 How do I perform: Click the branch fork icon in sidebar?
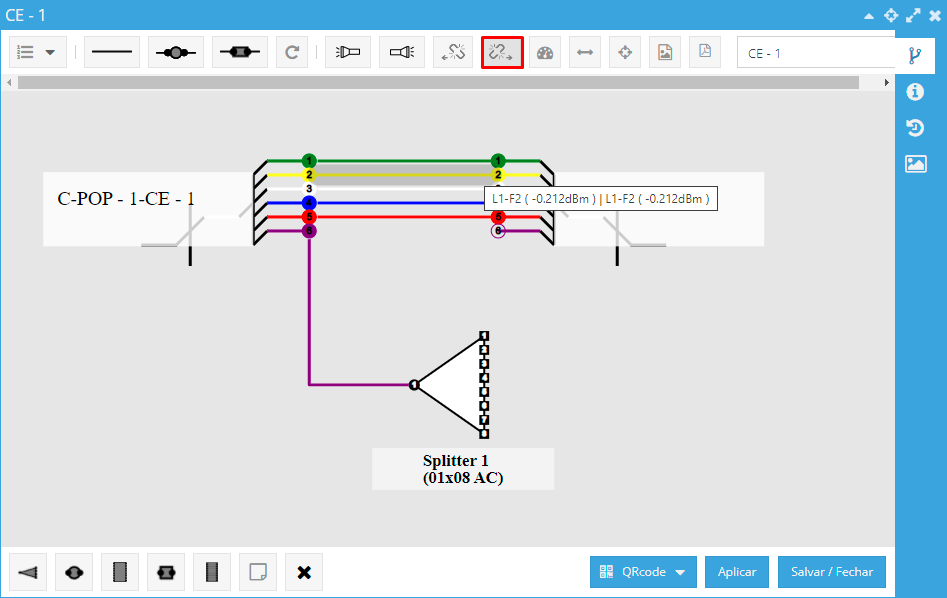coord(915,56)
